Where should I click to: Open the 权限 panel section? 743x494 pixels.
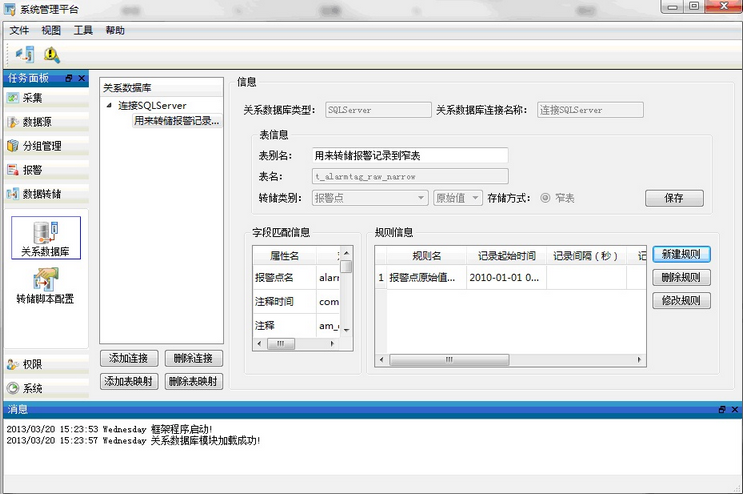pos(46,364)
